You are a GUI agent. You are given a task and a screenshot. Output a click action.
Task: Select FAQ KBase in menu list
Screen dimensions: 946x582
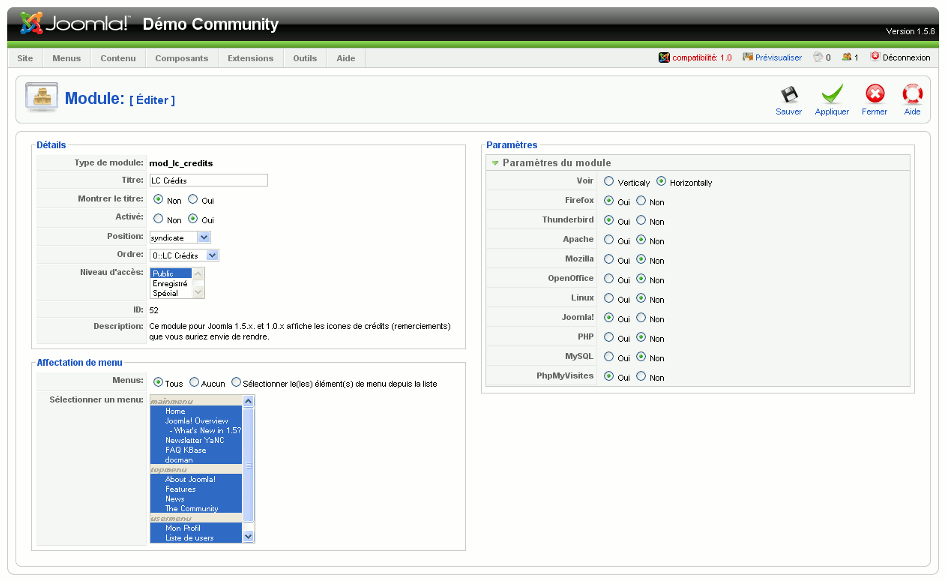196,450
